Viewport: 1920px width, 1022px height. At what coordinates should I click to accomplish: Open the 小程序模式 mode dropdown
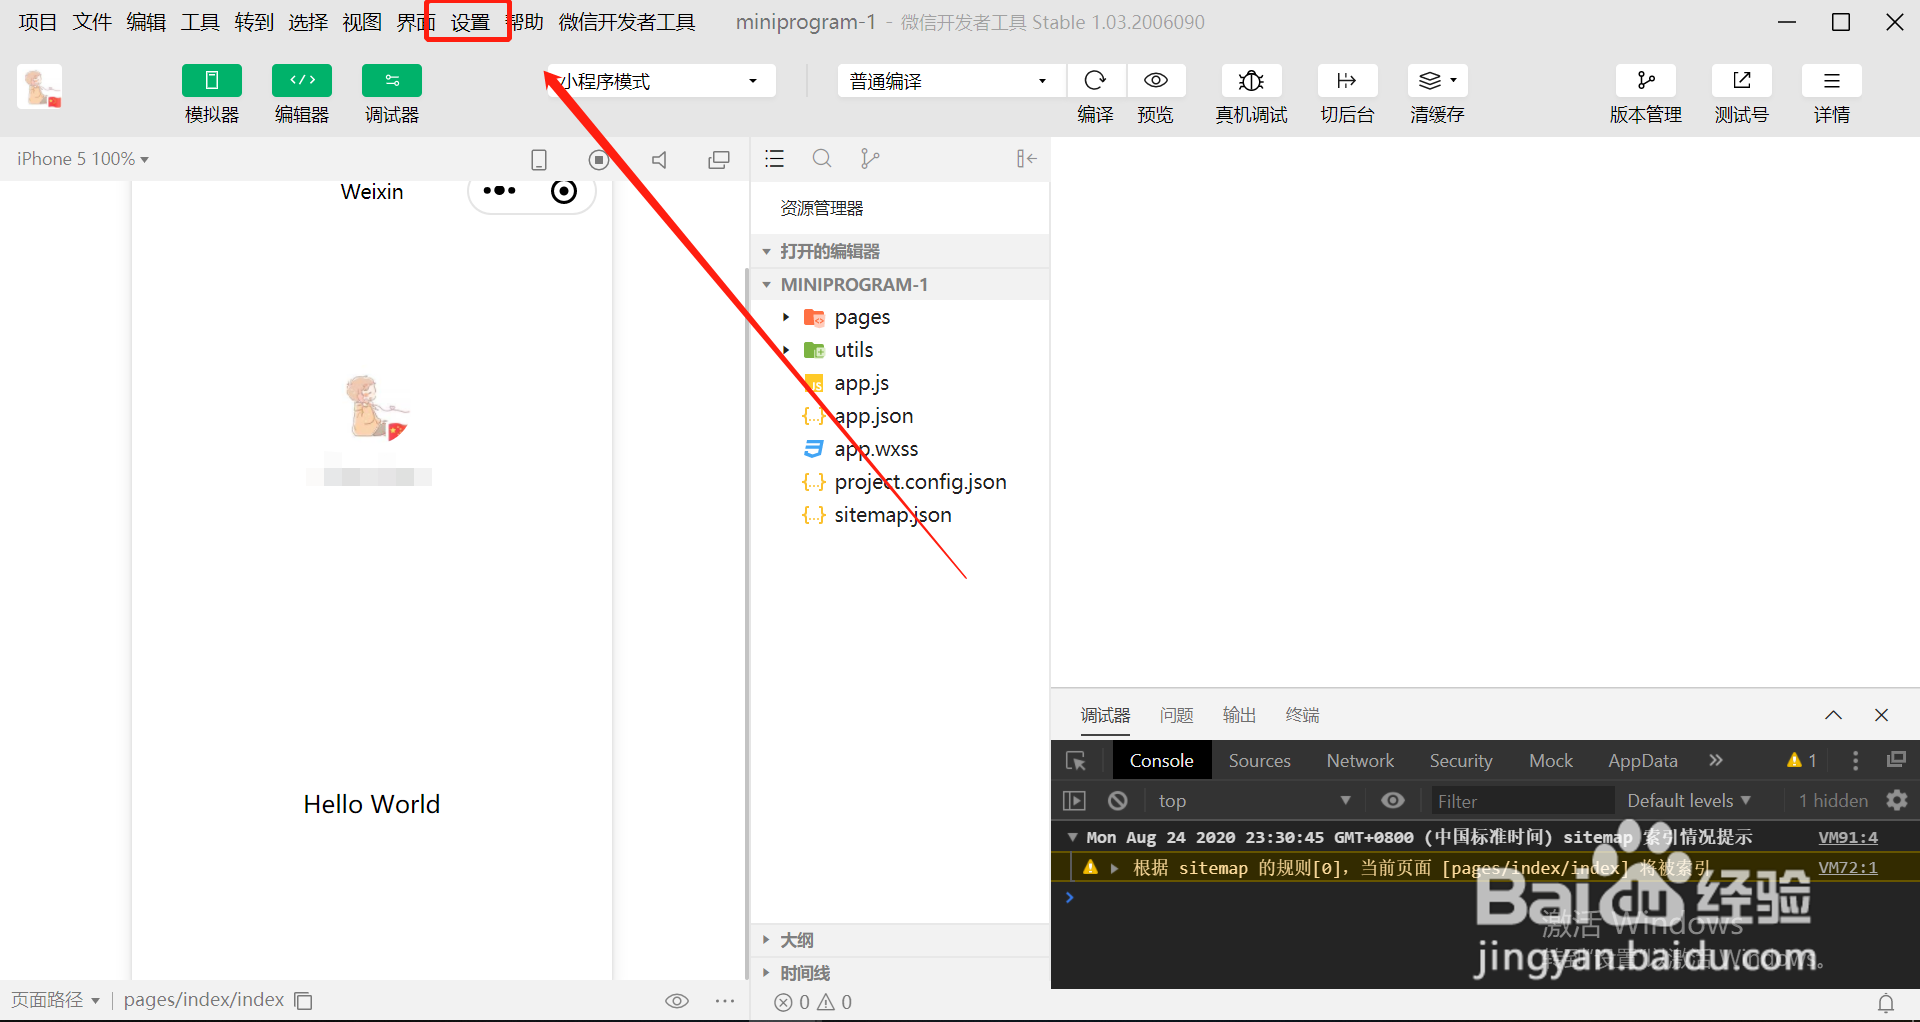(661, 81)
